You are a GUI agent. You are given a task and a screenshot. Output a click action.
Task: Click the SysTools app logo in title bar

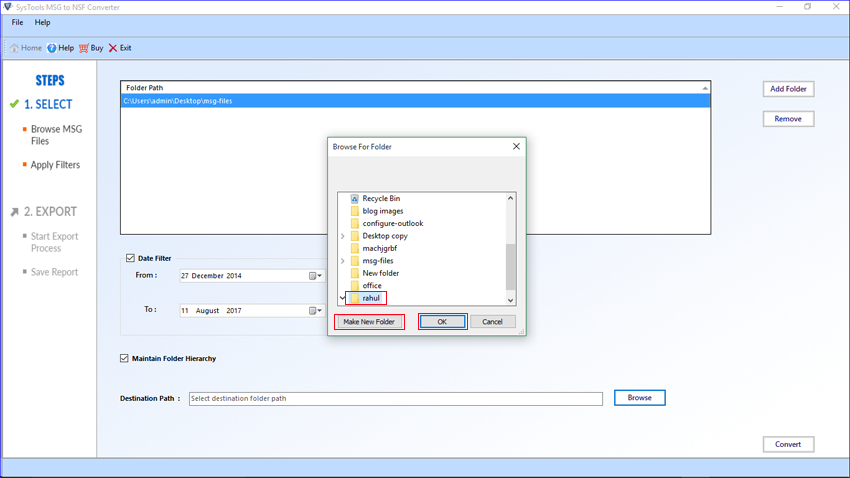(8, 7)
